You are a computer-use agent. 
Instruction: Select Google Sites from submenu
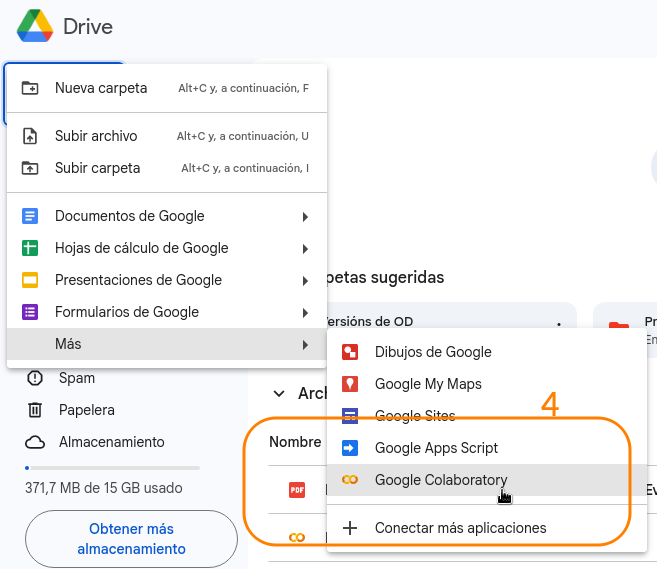click(x=487, y=416)
